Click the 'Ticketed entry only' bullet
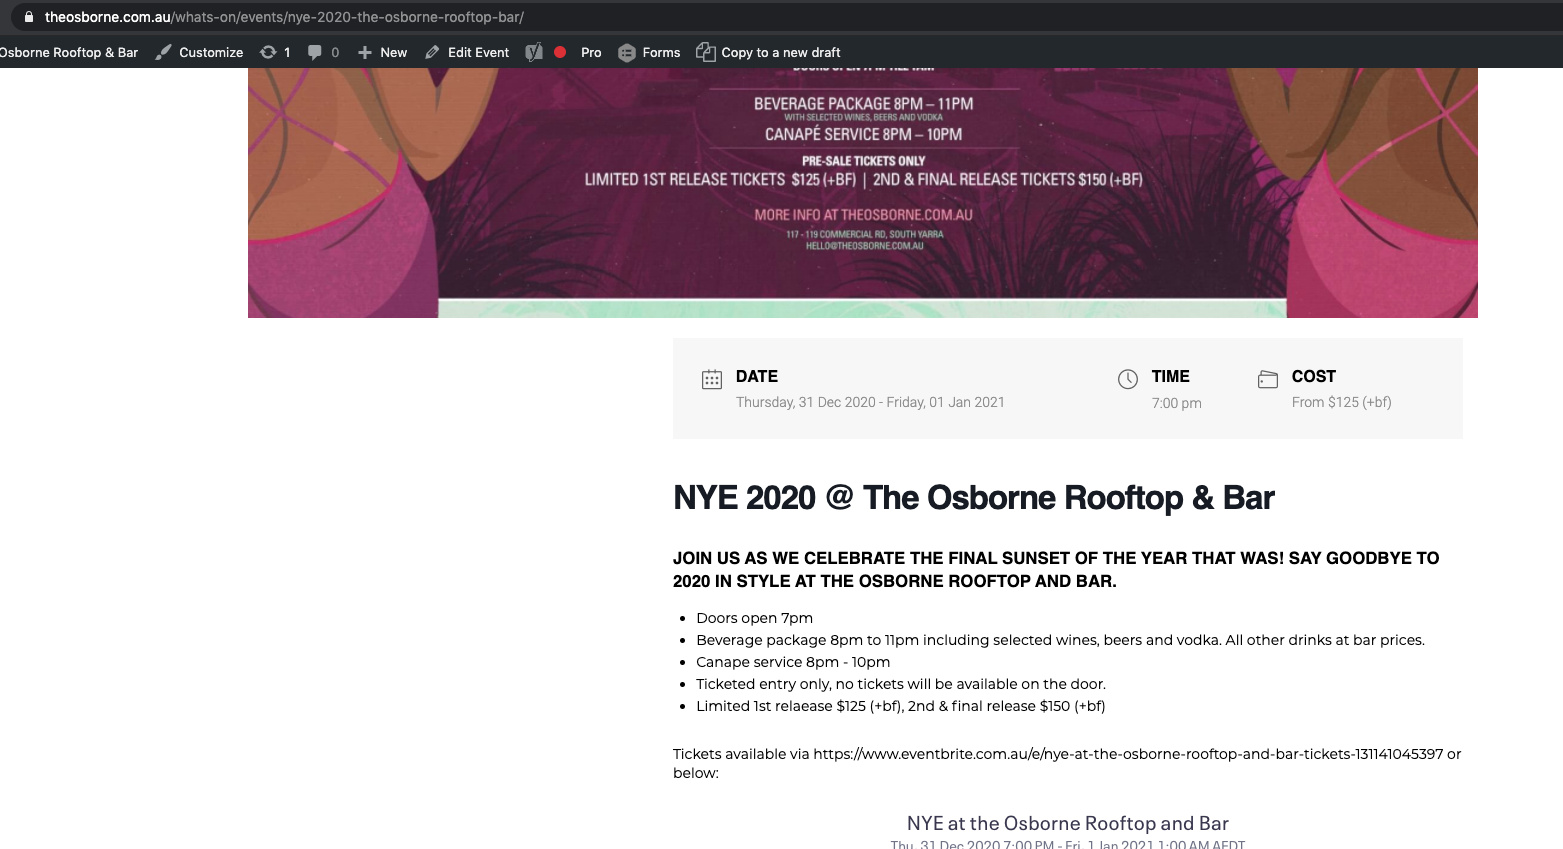The width and height of the screenshot is (1563, 849). click(901, 684)
